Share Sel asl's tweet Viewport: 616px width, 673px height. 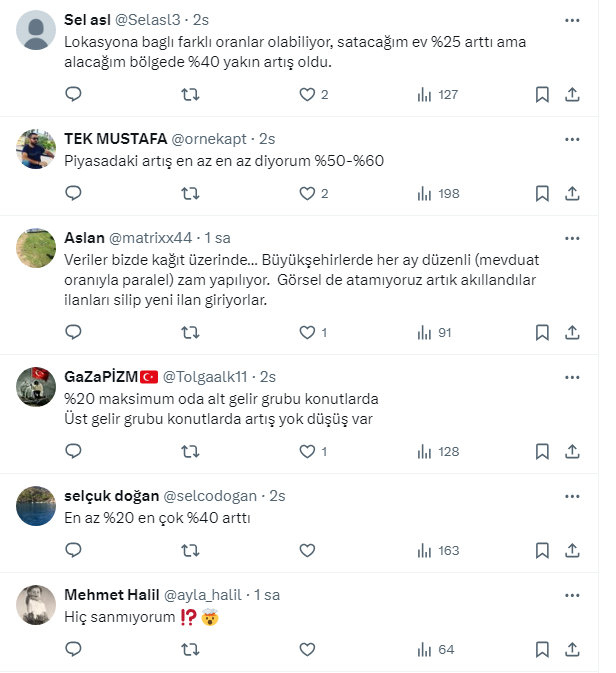pos(572,94)
